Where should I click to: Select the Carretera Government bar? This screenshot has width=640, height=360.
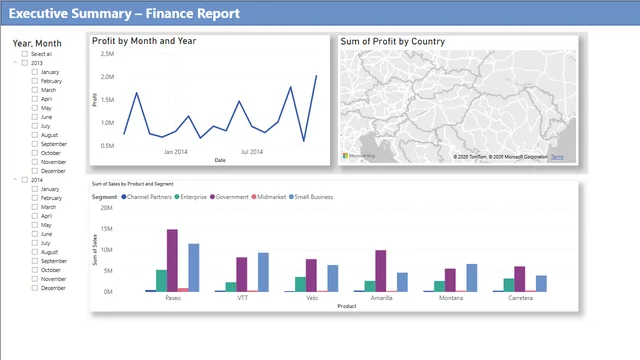[520, 279]
